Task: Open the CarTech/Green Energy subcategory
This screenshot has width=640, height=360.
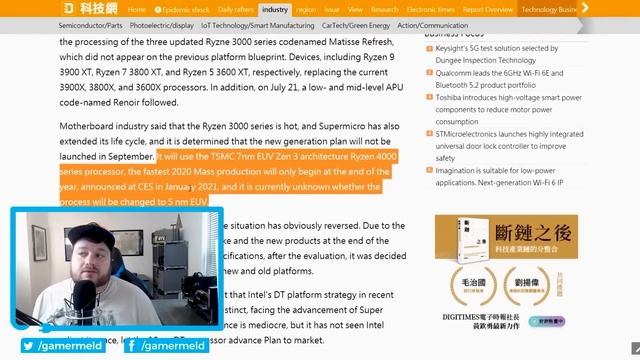Action: click(x=356, y=25)
